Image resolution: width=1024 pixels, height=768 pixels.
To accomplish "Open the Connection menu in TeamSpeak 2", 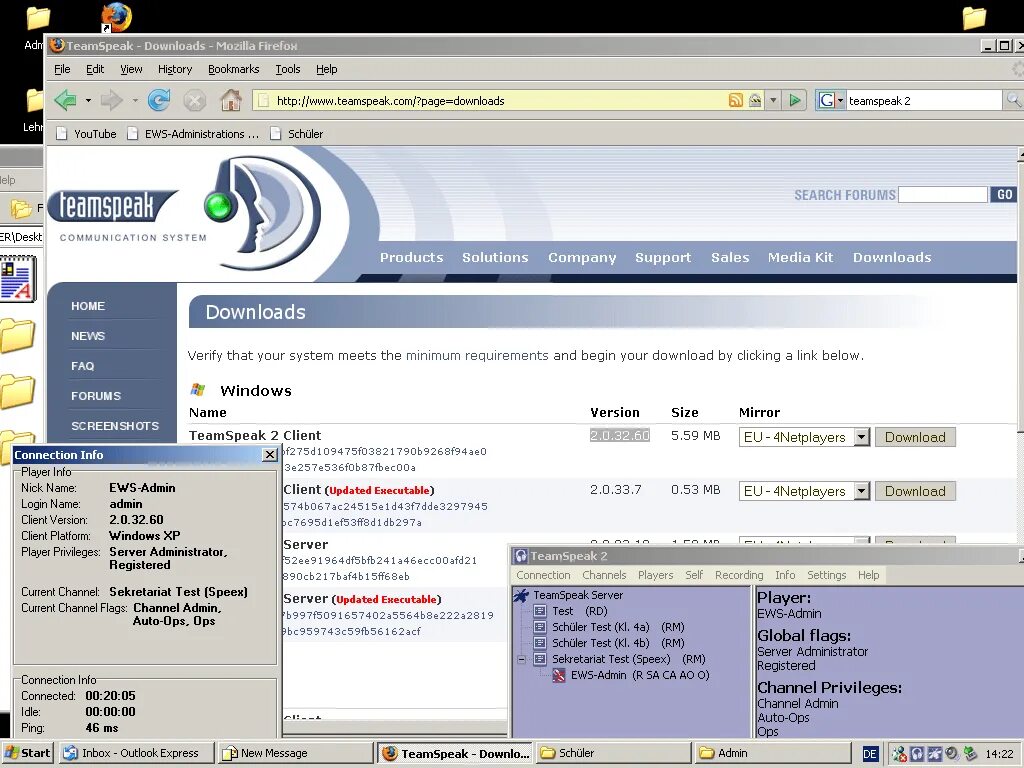I will point(543,575).
